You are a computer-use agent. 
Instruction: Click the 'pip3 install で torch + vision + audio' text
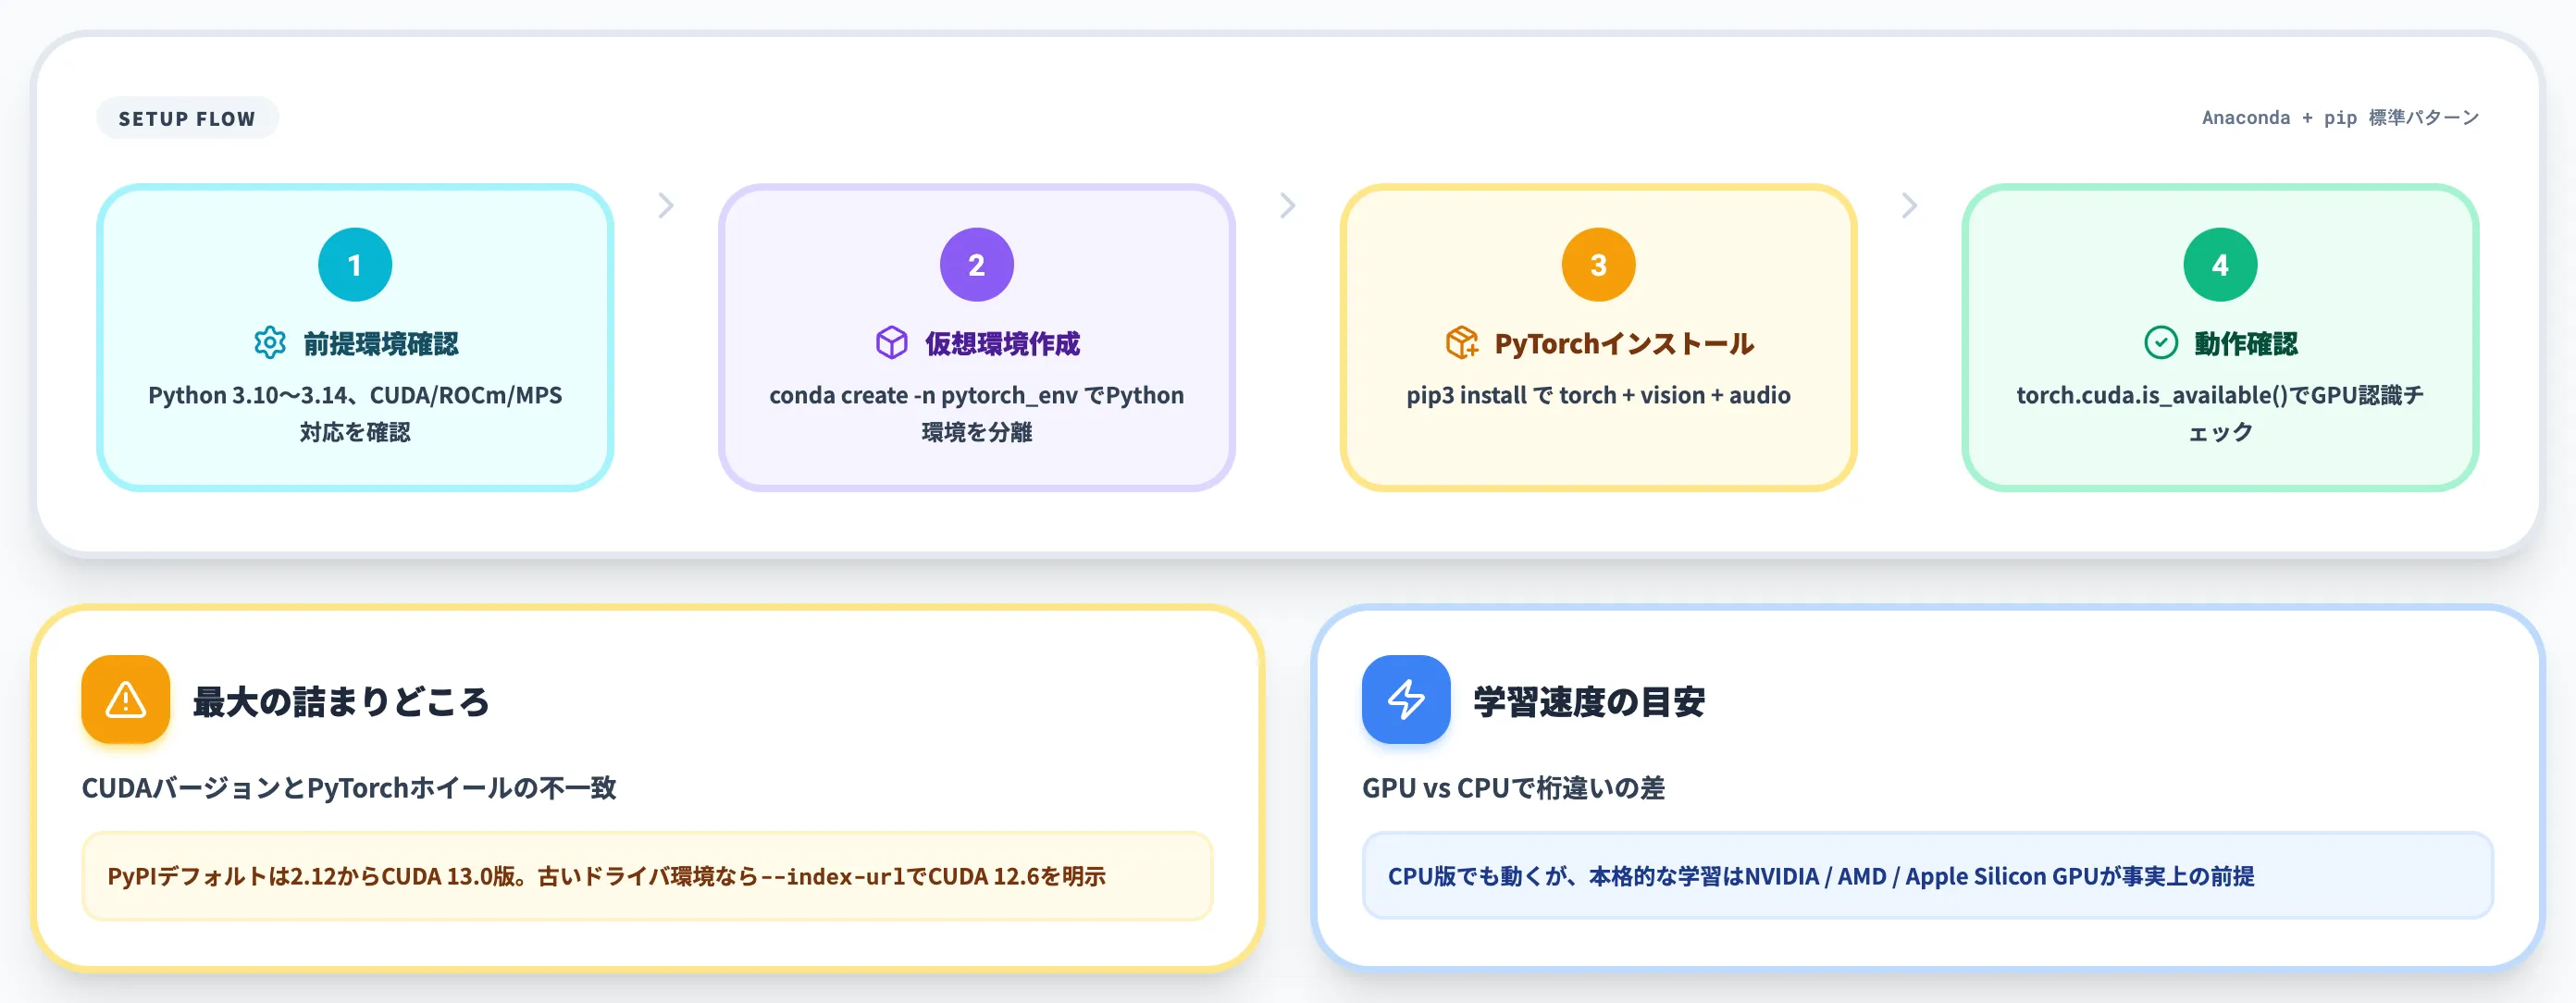pos(1598,395)
